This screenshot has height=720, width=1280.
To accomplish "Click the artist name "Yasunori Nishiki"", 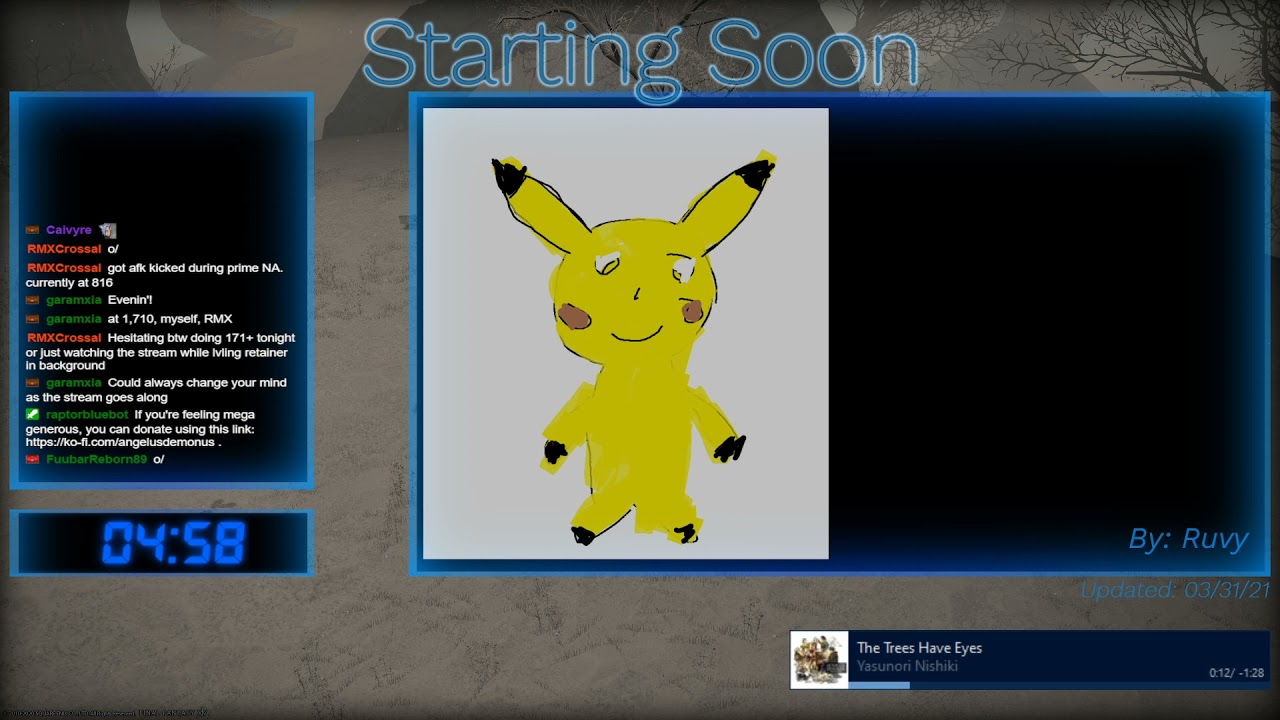I will click(907, 667).
